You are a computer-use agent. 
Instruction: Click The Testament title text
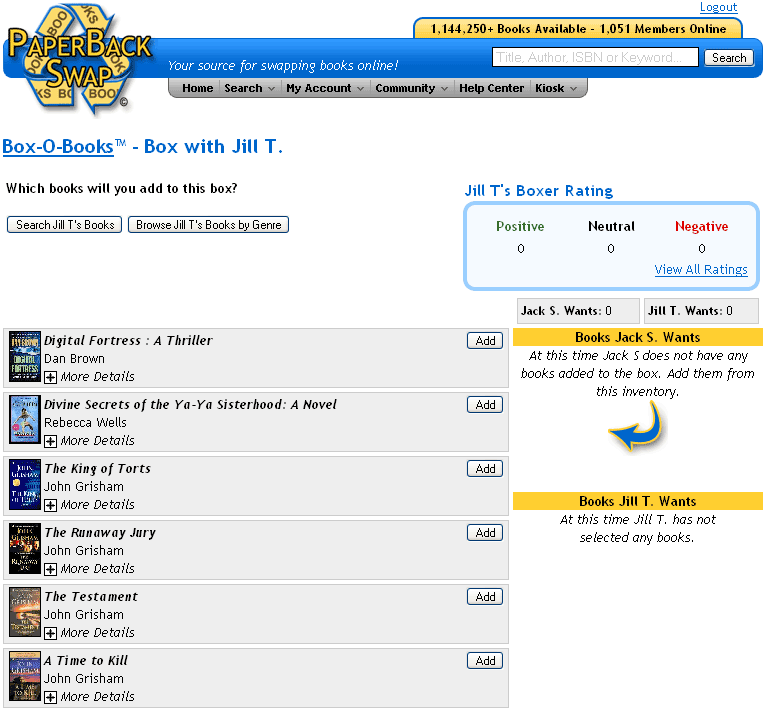(x=91, y=597)
